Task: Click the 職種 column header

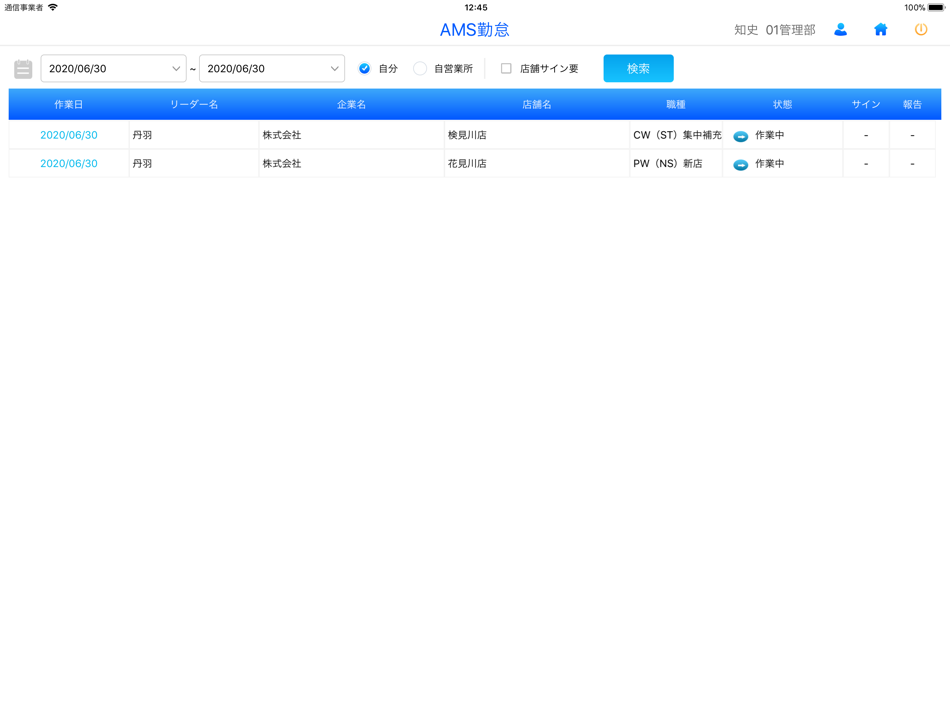Action: point(676,104)
